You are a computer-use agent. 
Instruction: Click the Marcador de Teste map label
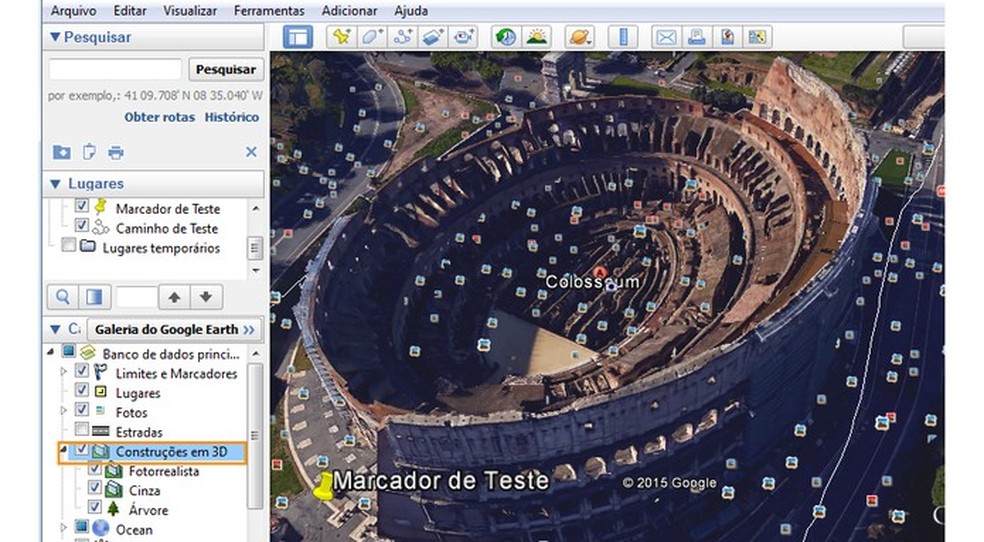point(441,481)
